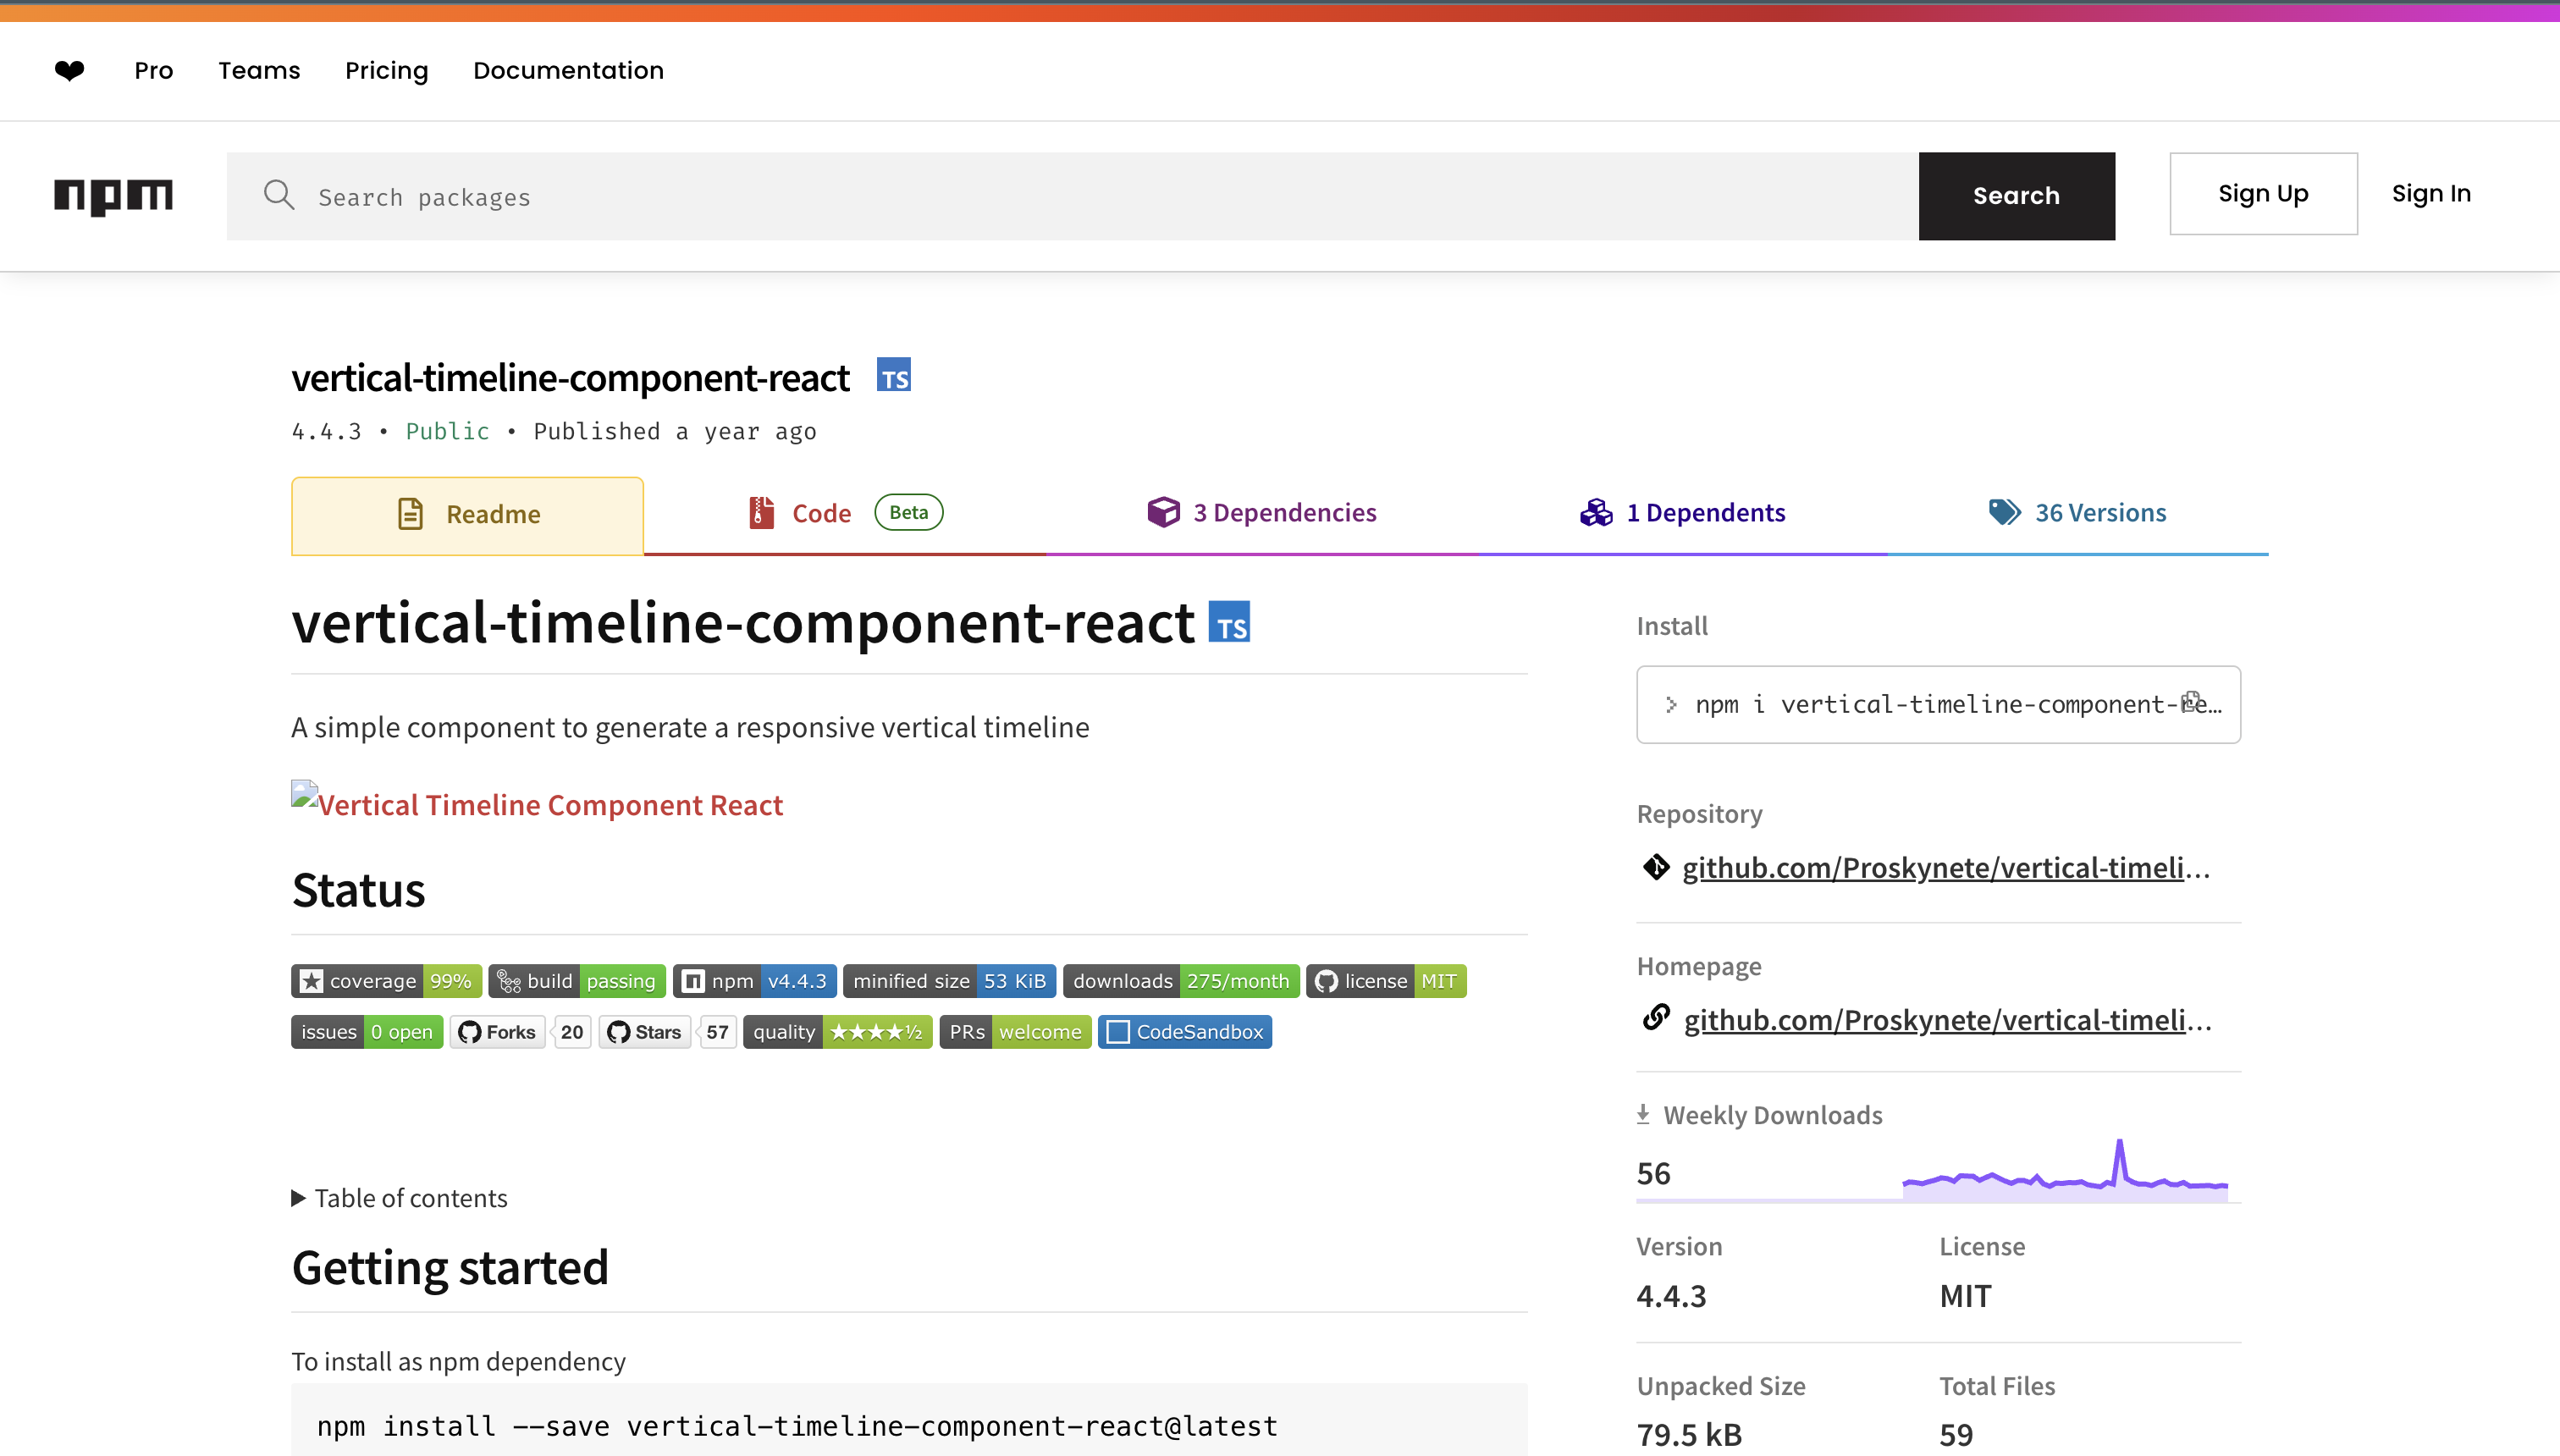Open the npm v4.4.3 badge
The image size is (2560, 1456).
pos(755,981)
